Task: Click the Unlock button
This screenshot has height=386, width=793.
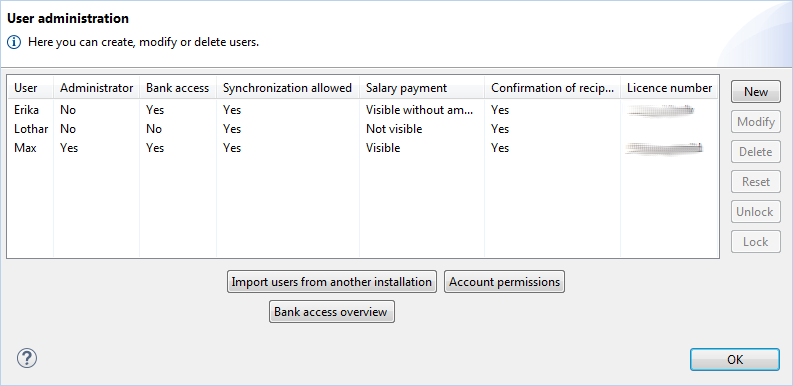Action: (756, 211)
